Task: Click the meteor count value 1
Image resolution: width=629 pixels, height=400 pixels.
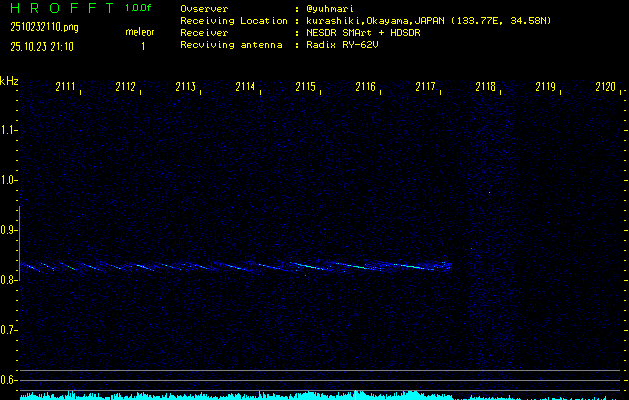Action: (142, 46)
